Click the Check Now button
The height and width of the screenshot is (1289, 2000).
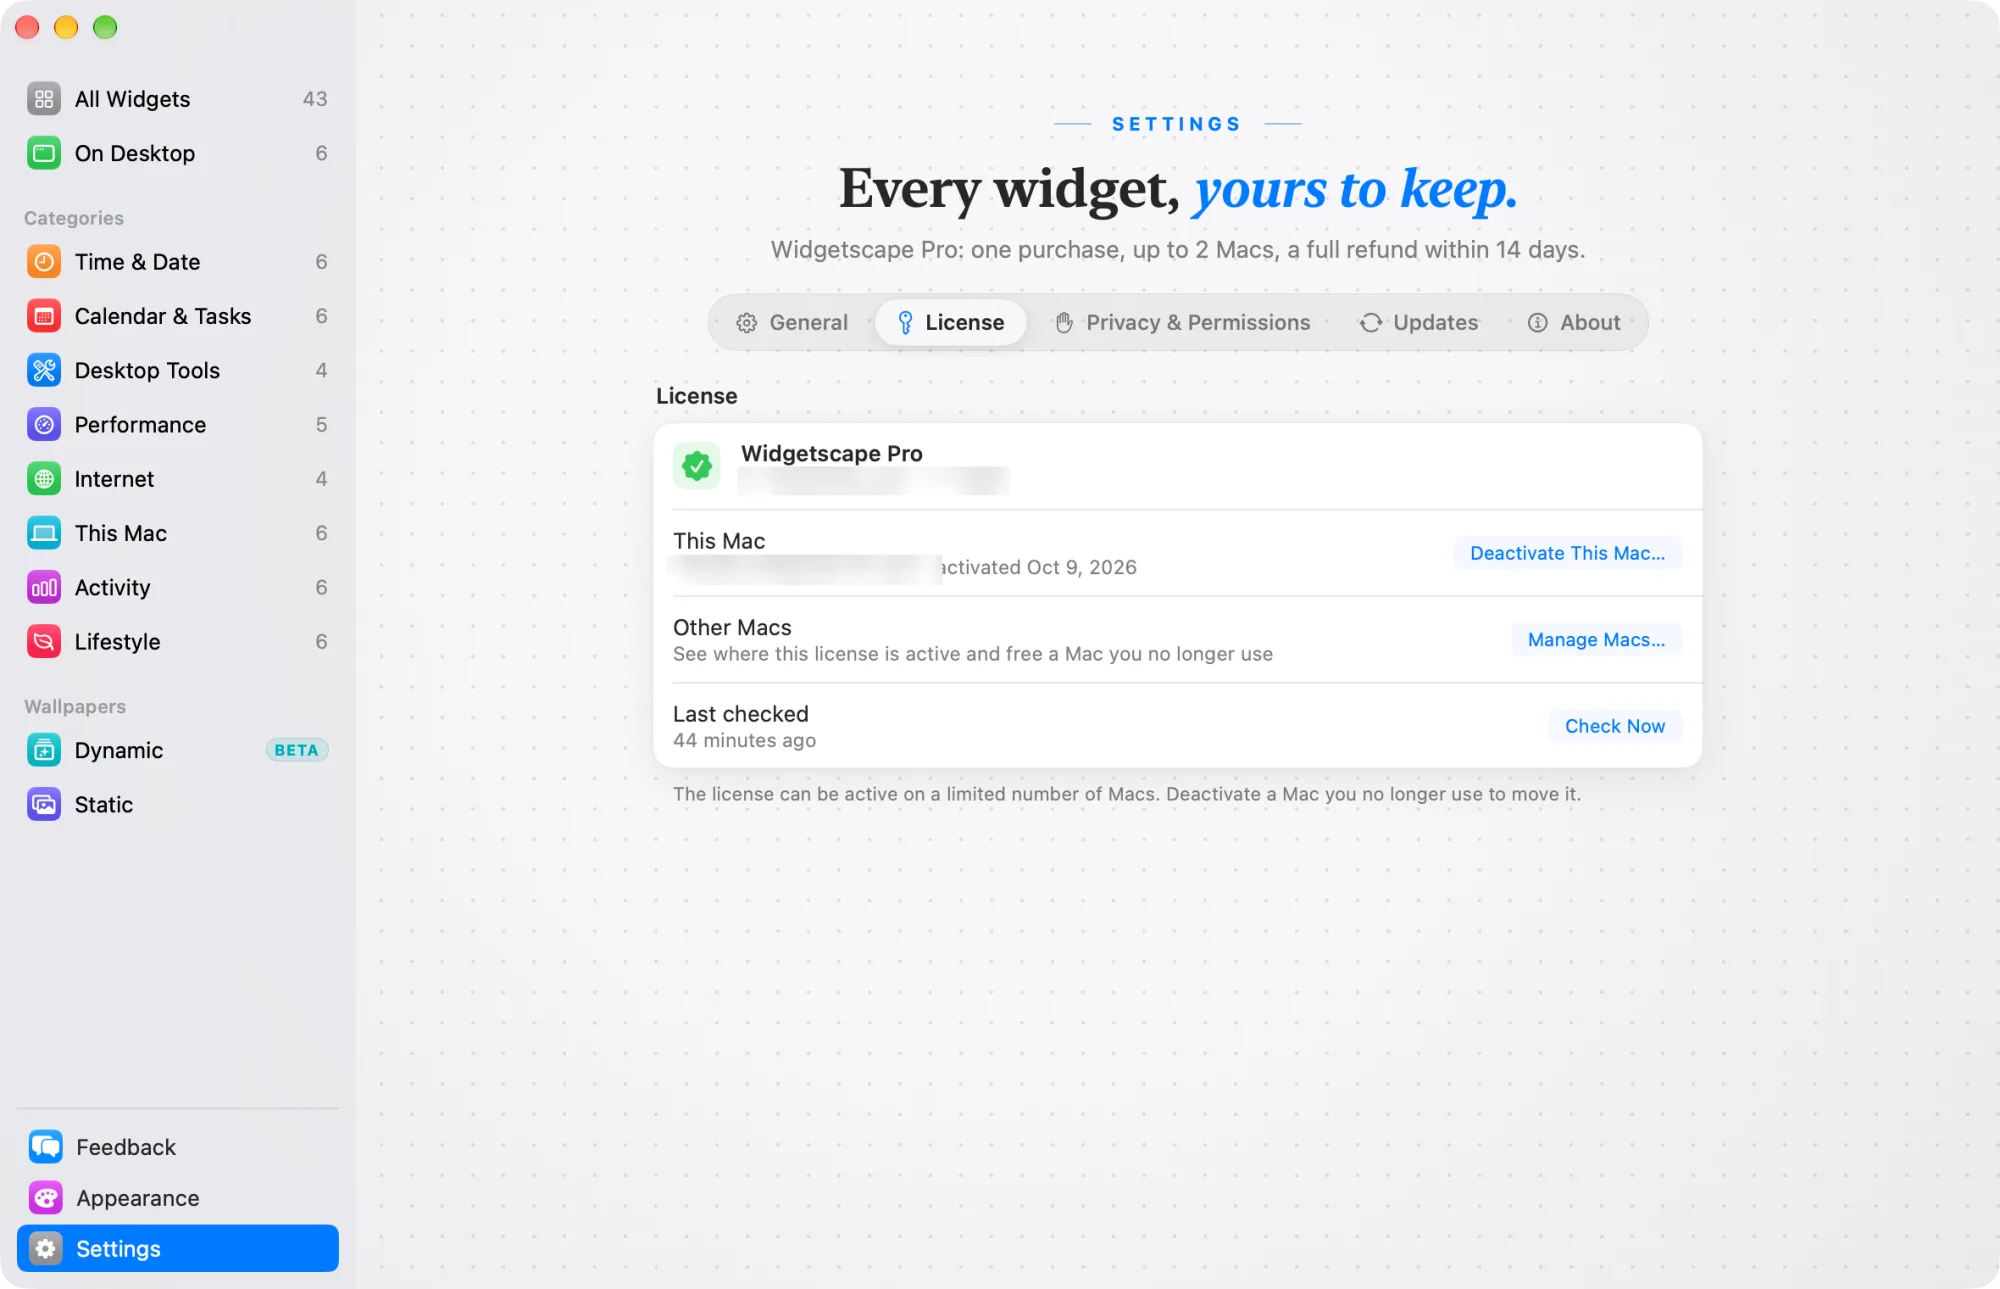[1615, 726]
